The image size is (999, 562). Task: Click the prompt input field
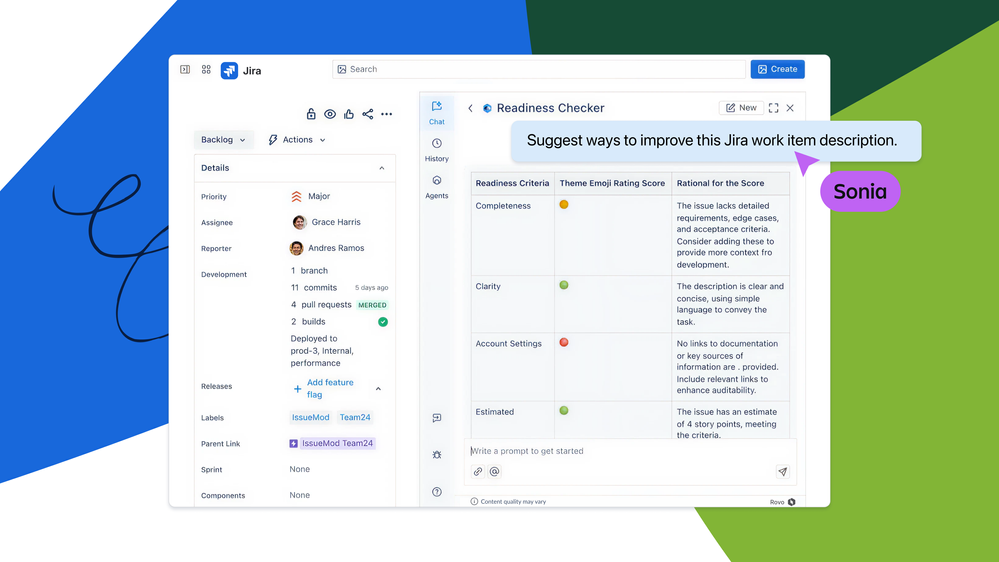(629, 451)
